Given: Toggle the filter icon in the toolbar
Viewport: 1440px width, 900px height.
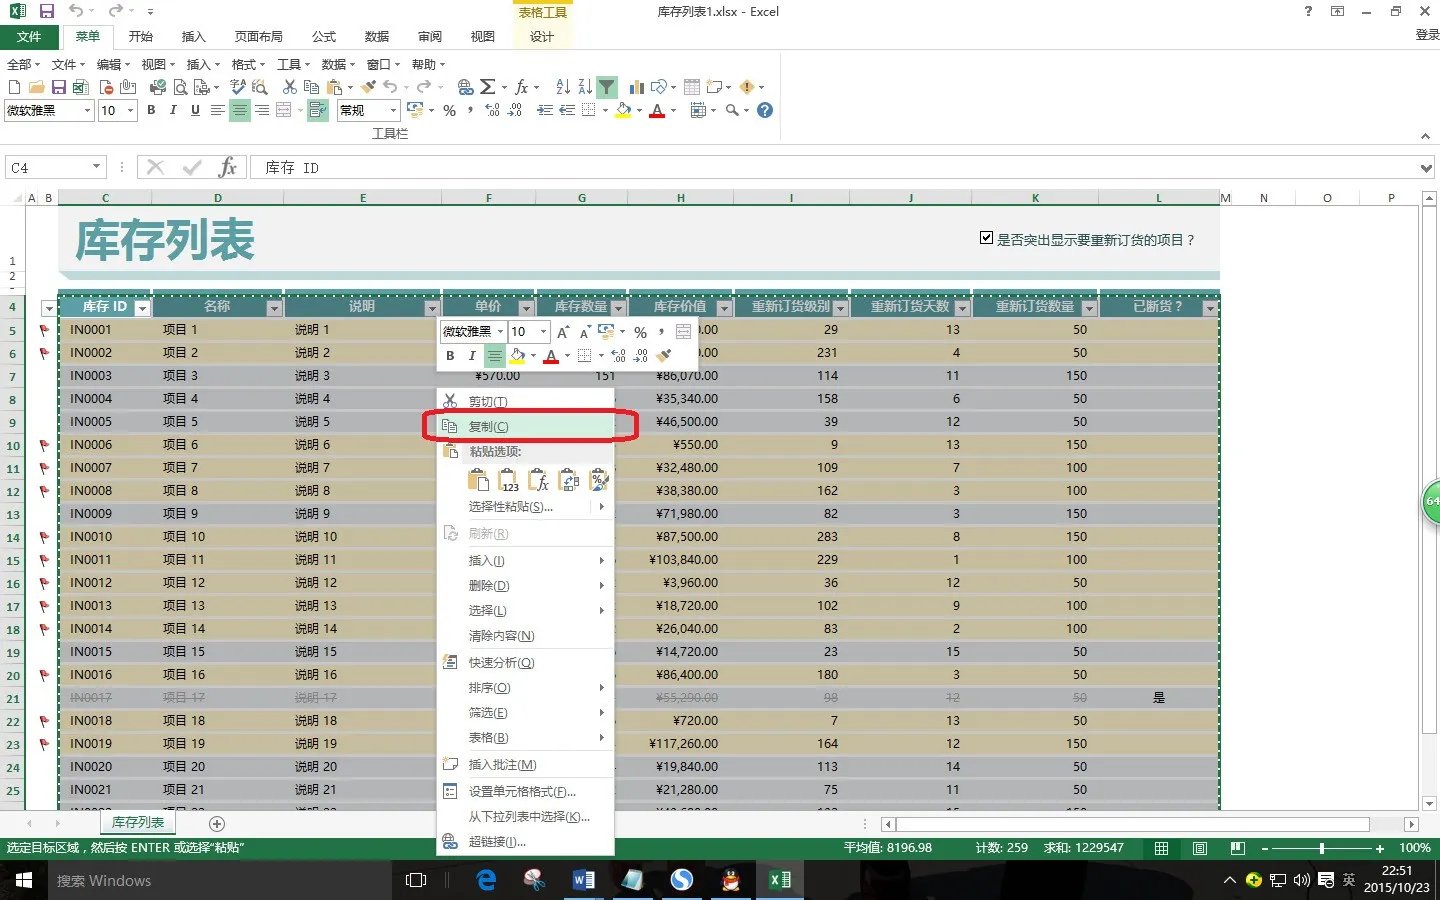Looking at the screenshot, I should point(608,86).
